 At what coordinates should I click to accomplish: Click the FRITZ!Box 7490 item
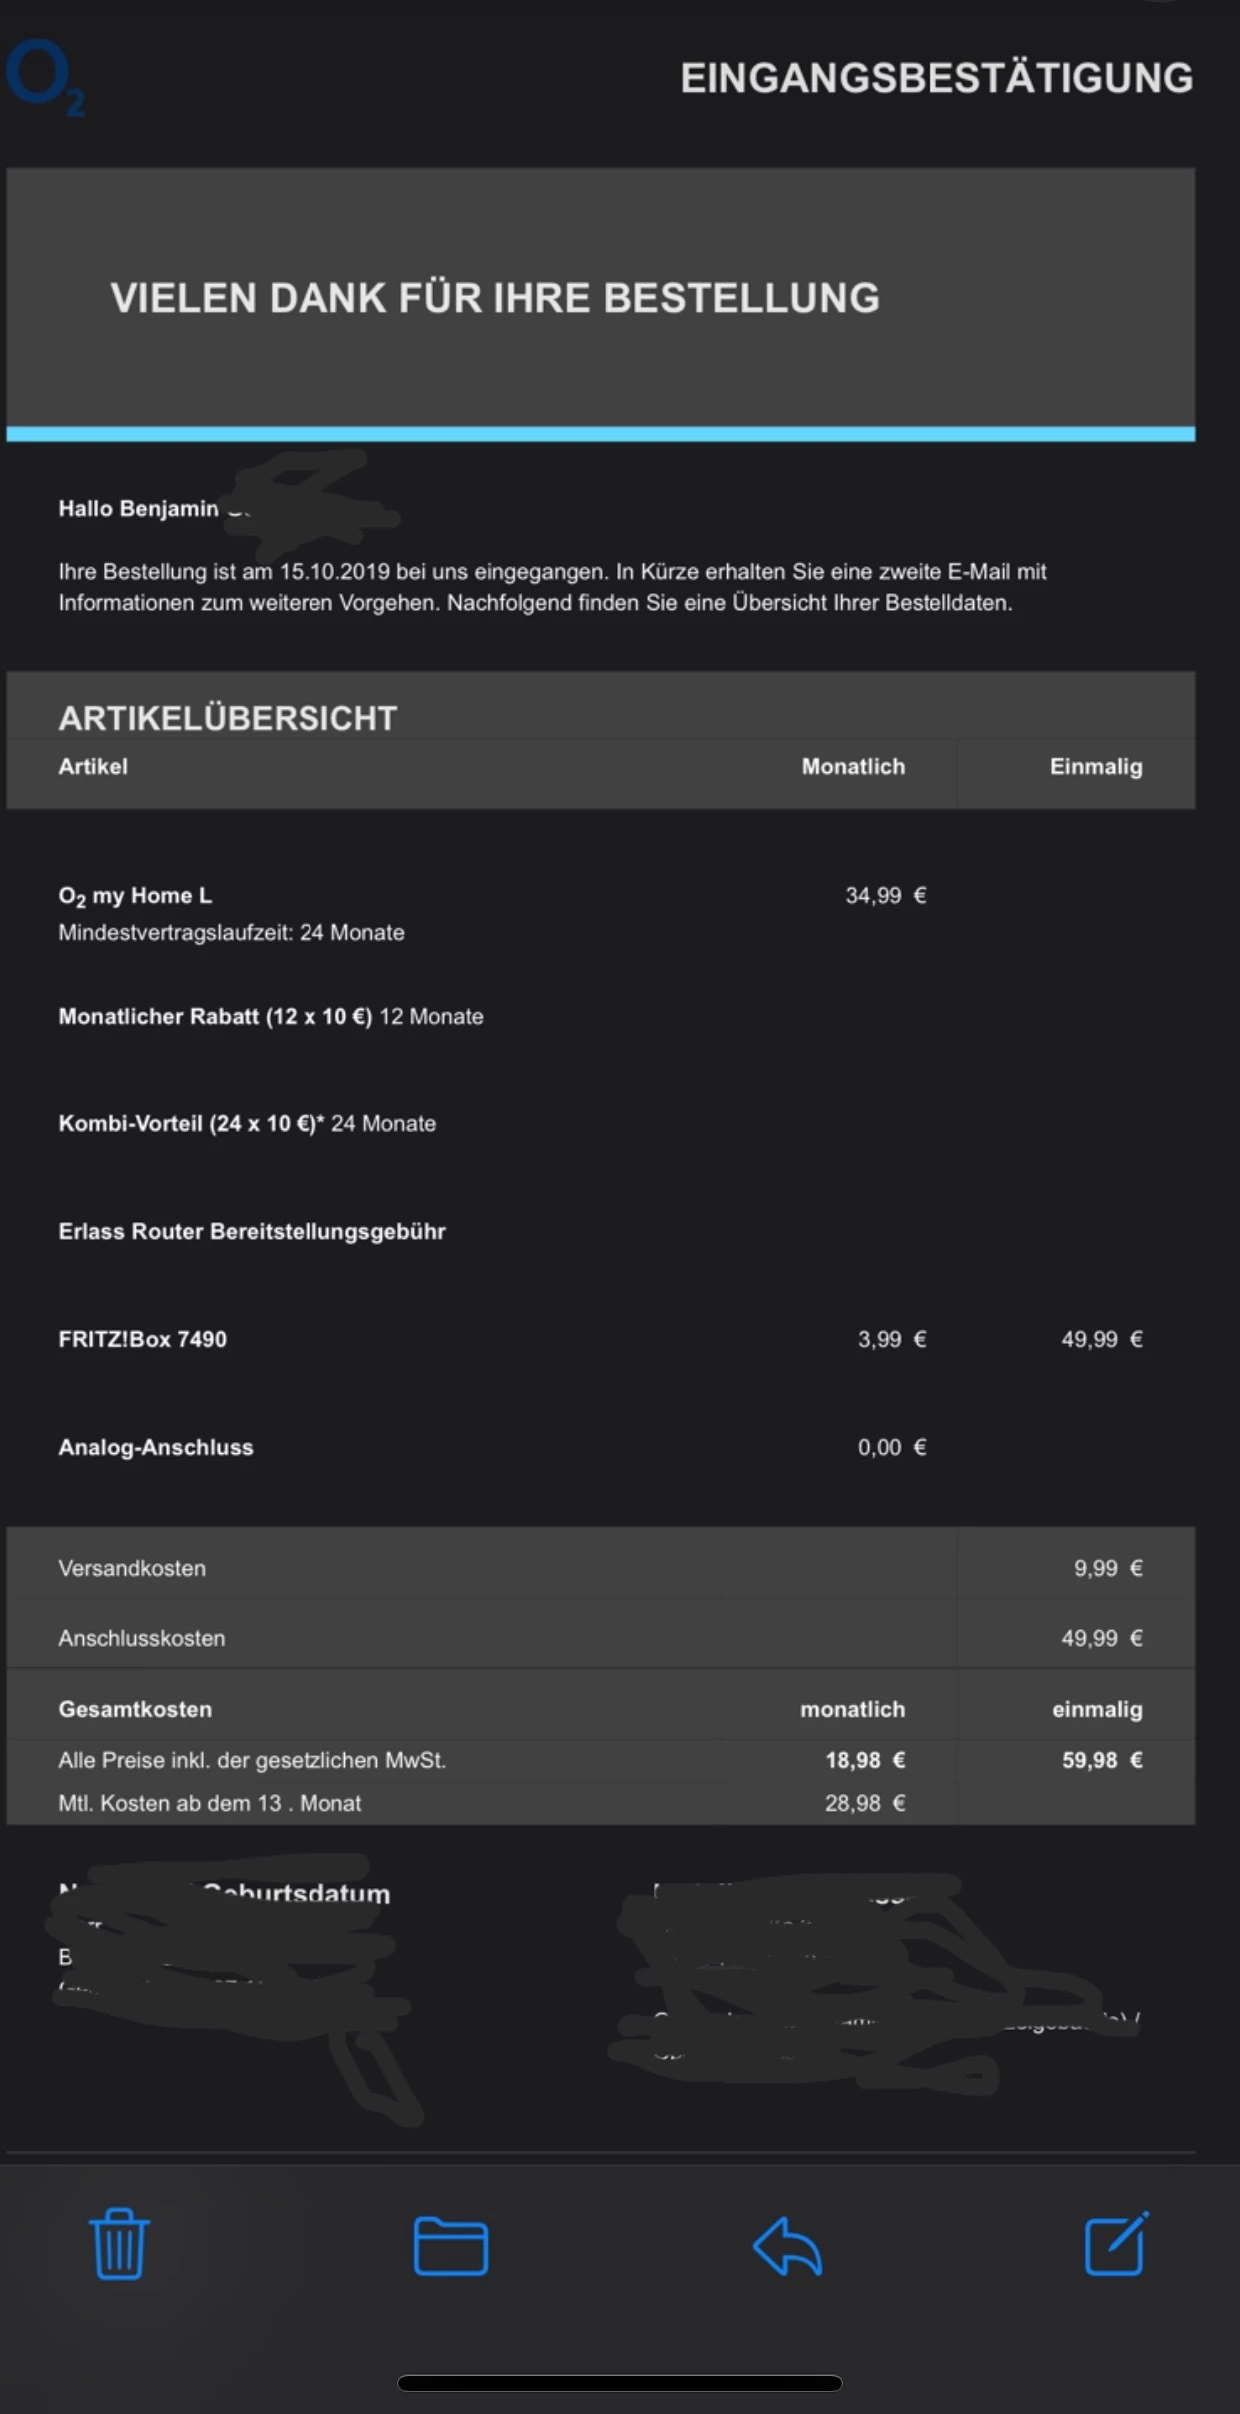[143, 1340]
